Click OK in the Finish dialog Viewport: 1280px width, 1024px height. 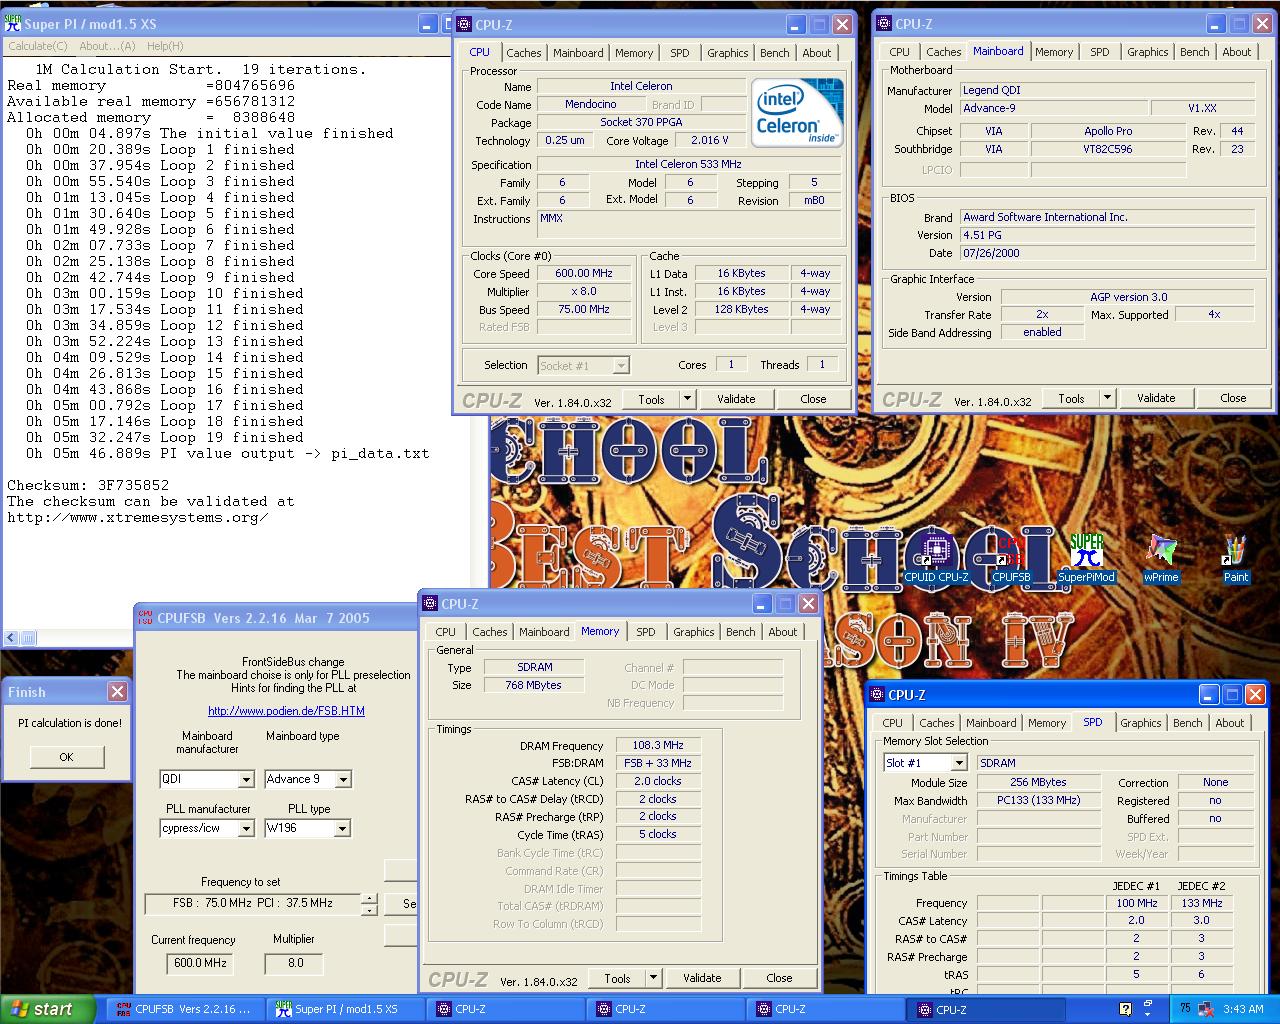tap(66, 757)
